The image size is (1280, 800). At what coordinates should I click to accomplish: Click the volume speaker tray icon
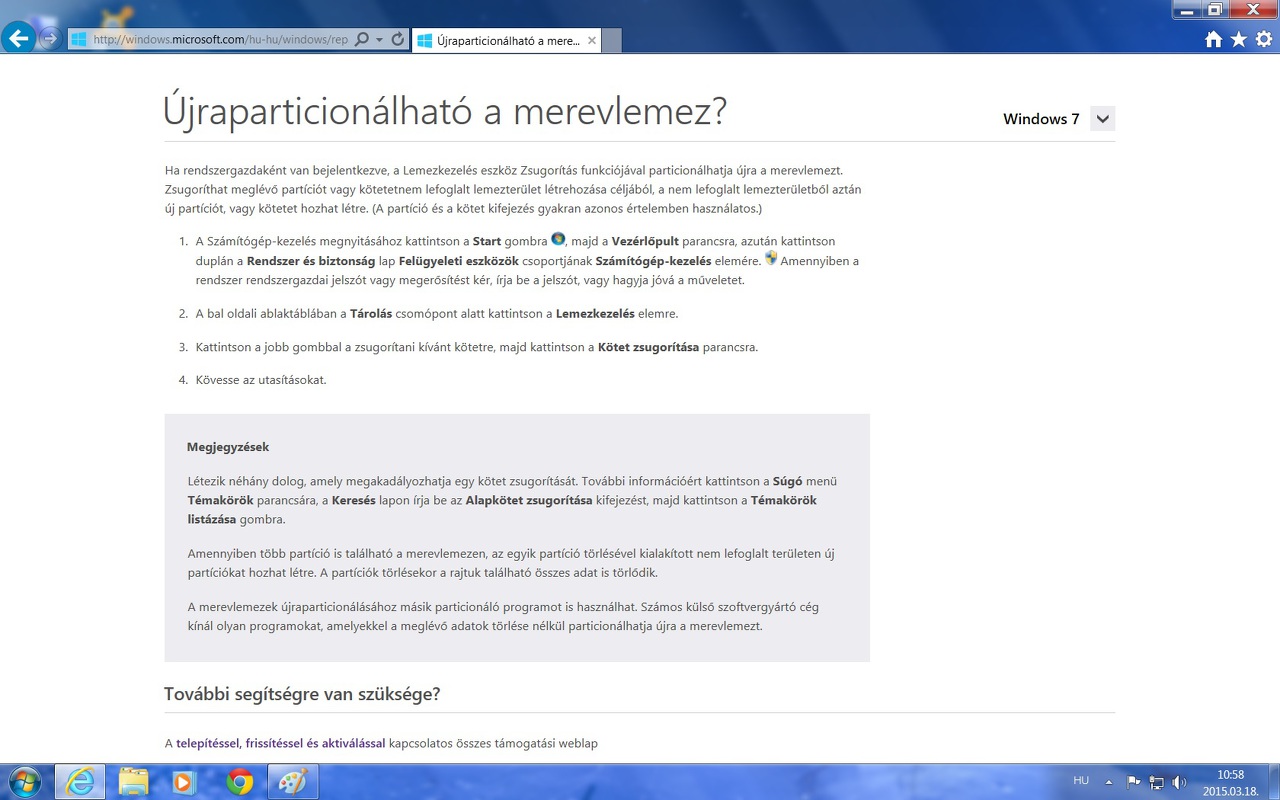1179,782
